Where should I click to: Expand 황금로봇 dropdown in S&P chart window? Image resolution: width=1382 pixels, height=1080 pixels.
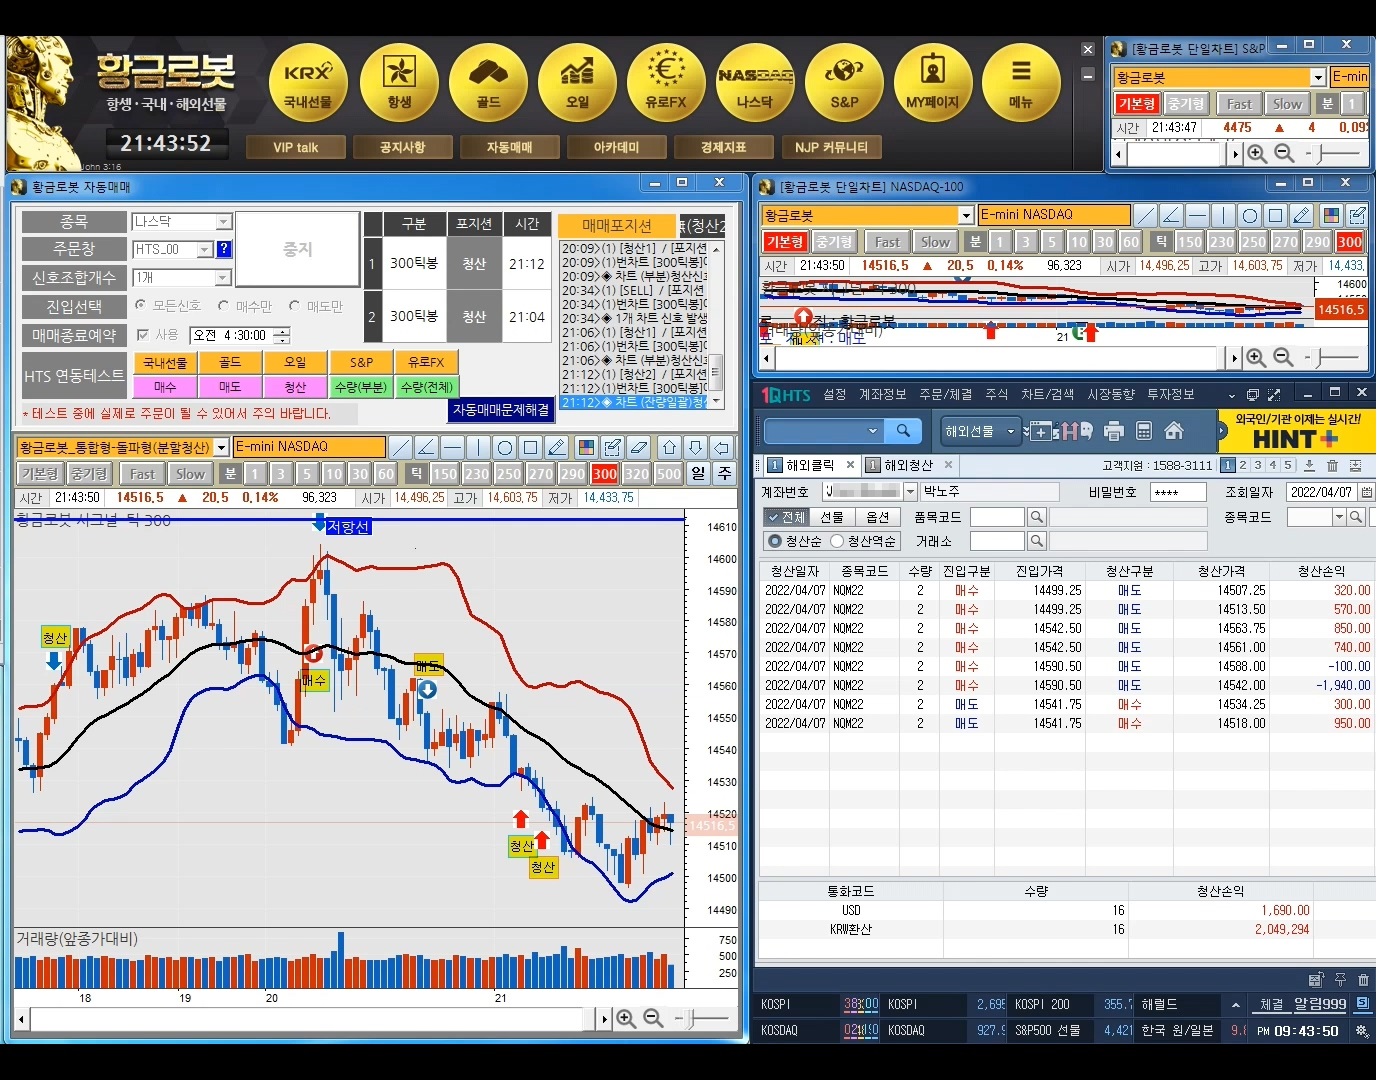coord(1318,77)
